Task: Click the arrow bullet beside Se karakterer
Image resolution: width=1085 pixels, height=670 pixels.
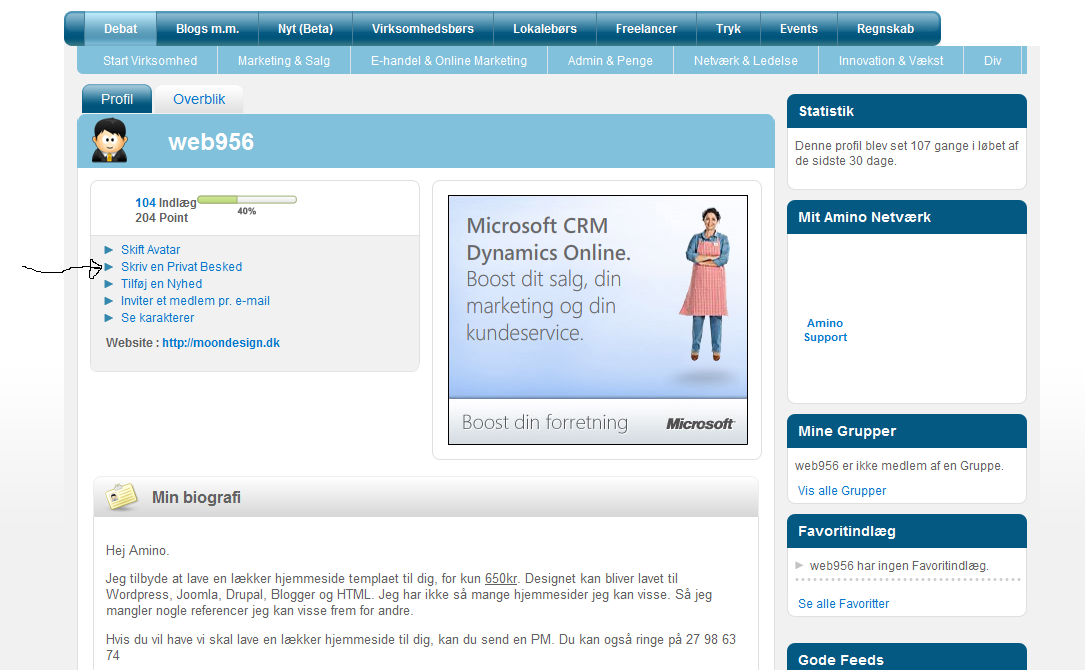Action: click(109, 318)
